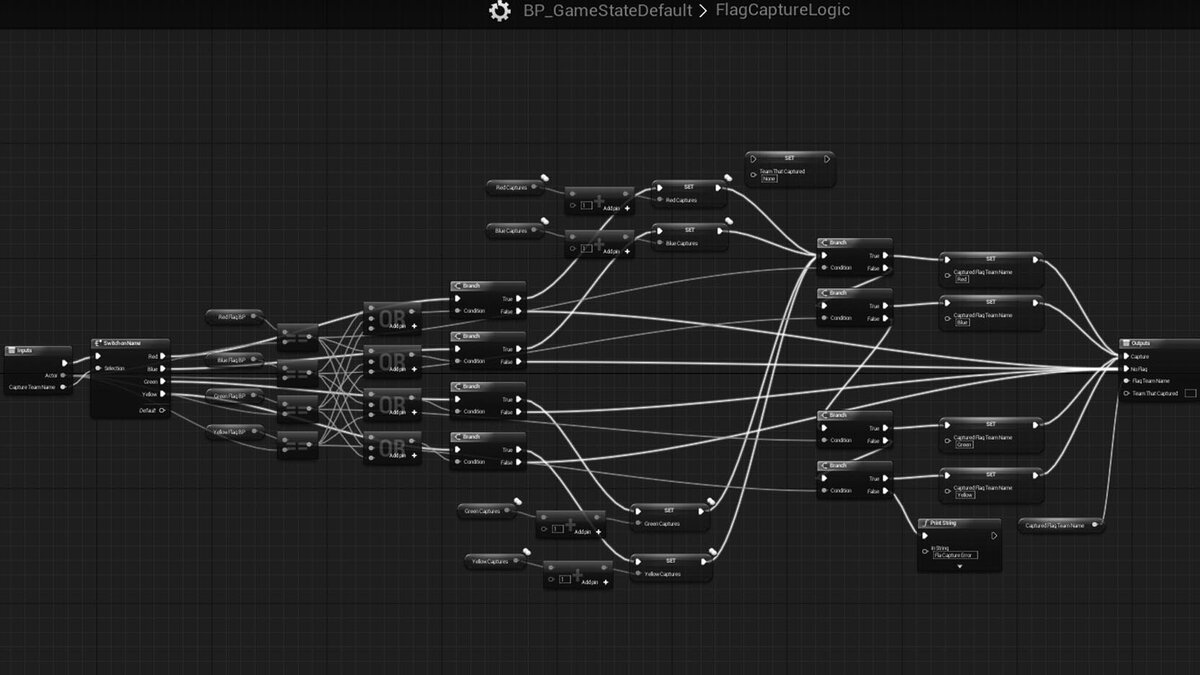Screen dimensions: 1200x675
Task: Select the SET Yellow Captures node header
Action: [671, 560]
